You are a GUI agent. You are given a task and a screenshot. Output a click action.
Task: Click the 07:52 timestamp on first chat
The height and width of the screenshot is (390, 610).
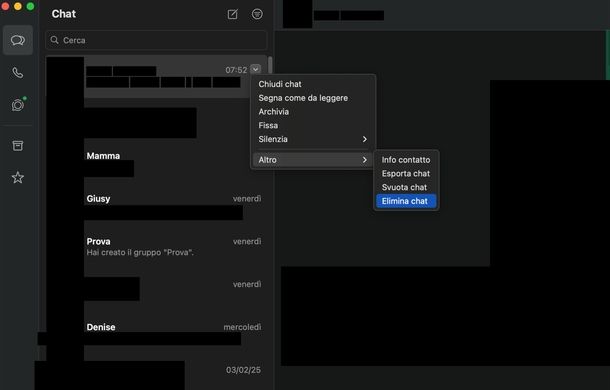click(236, 70)
